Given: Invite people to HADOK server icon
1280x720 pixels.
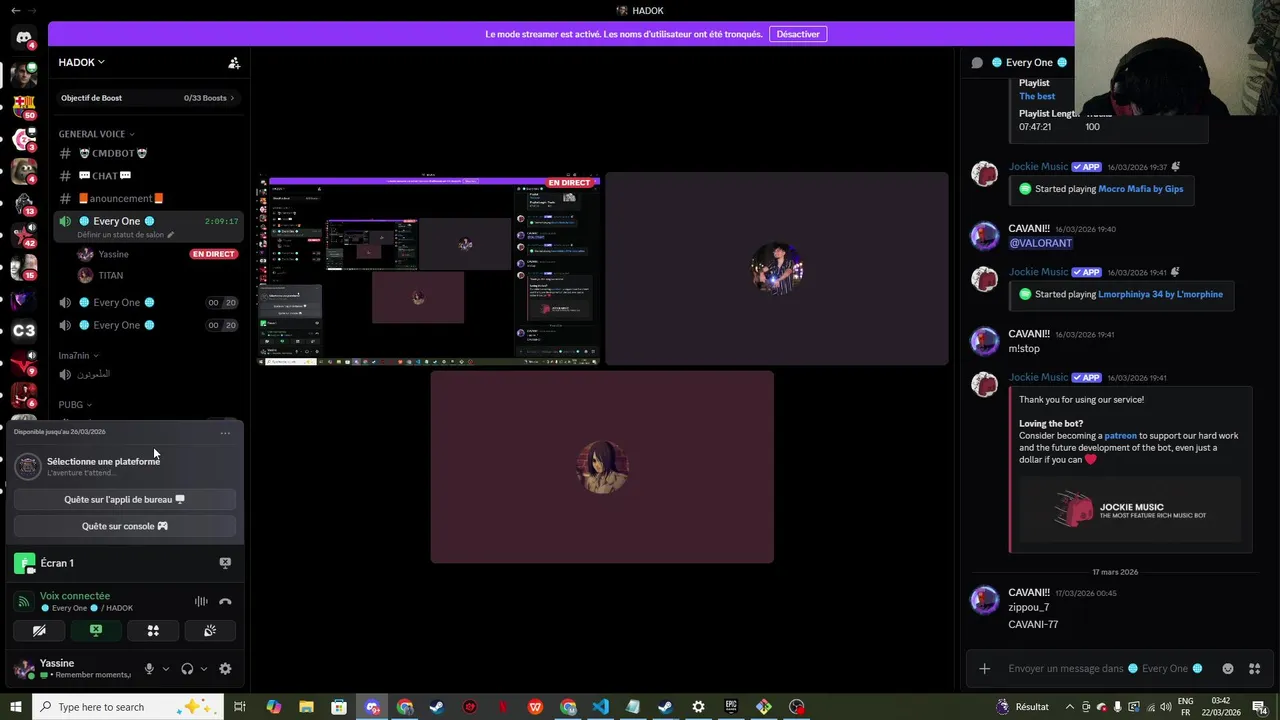Looking at the screenshot, I should 234,62.
